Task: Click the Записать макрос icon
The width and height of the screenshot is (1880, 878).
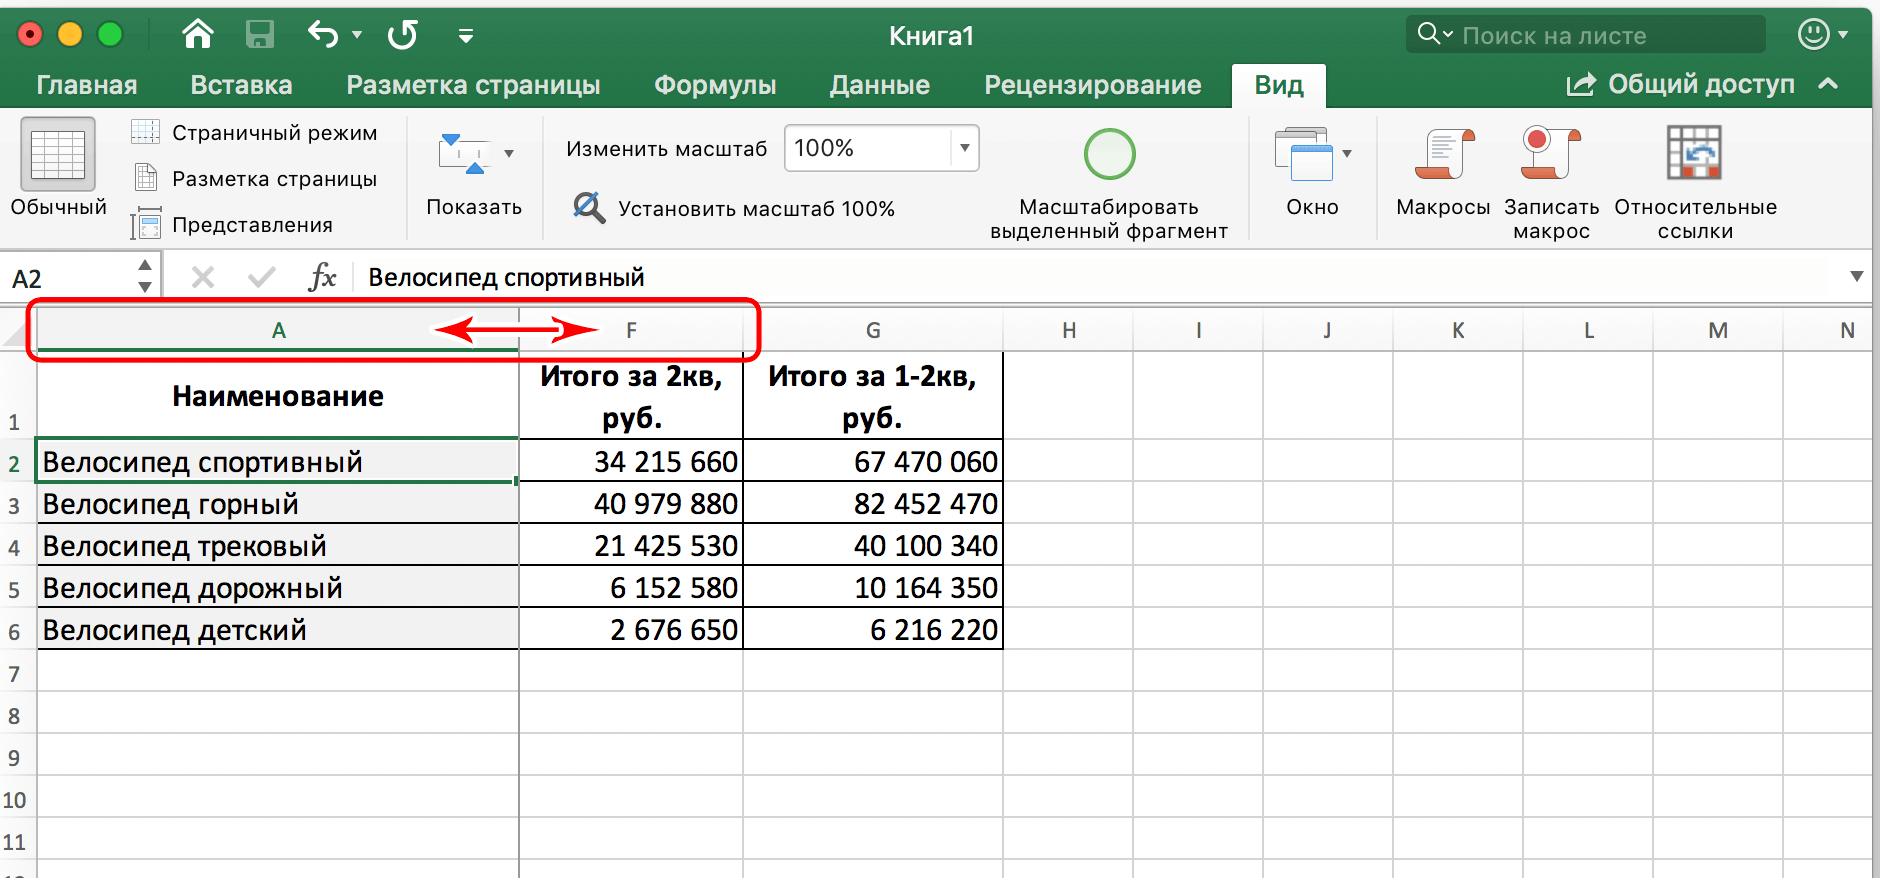Action: (1551, 153)
